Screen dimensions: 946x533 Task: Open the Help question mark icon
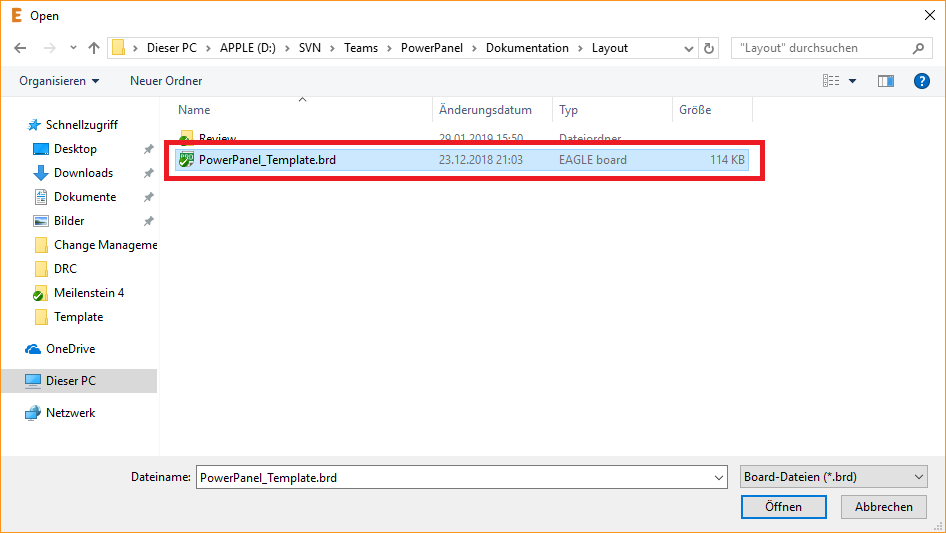922,81
